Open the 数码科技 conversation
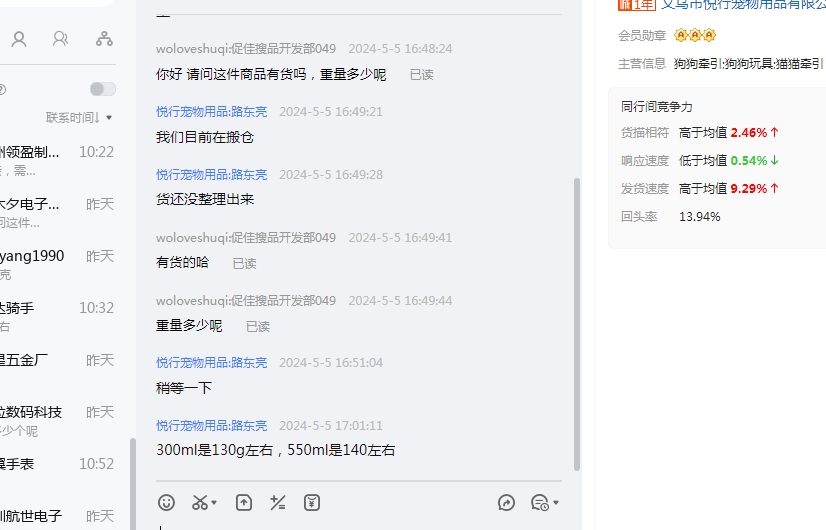This screenshot has width=826, height=530. [57, 420]
